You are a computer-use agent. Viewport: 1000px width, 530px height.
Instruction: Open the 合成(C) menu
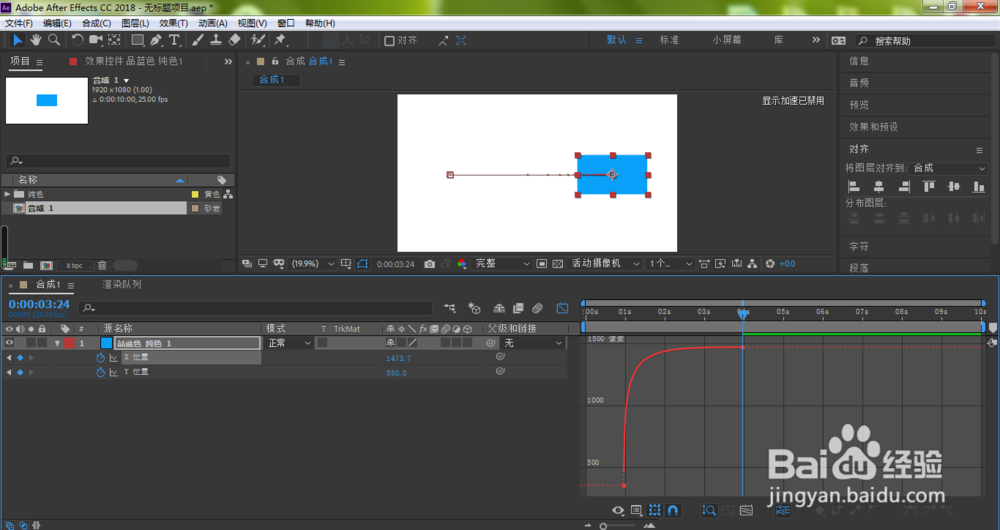pos(96,23)
